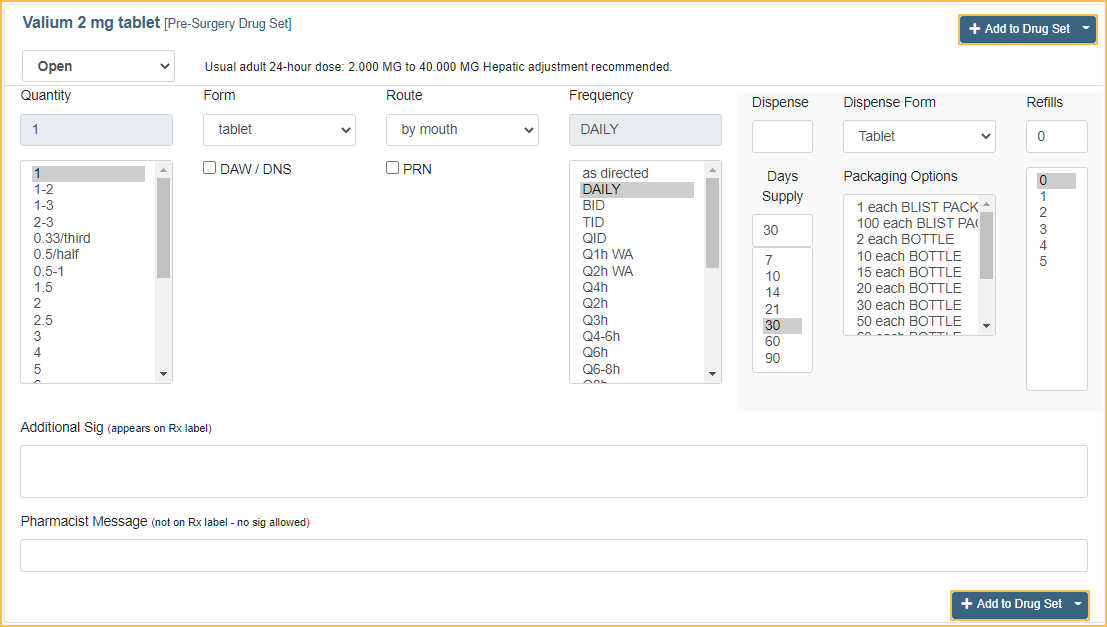Click the Dispense quantity input box
The height and width of the screenshot is (627, 1107).
click(782, 136)
